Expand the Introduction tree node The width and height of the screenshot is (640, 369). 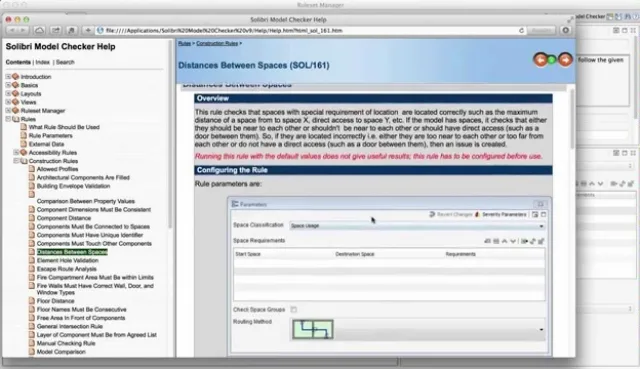(8, 76)
